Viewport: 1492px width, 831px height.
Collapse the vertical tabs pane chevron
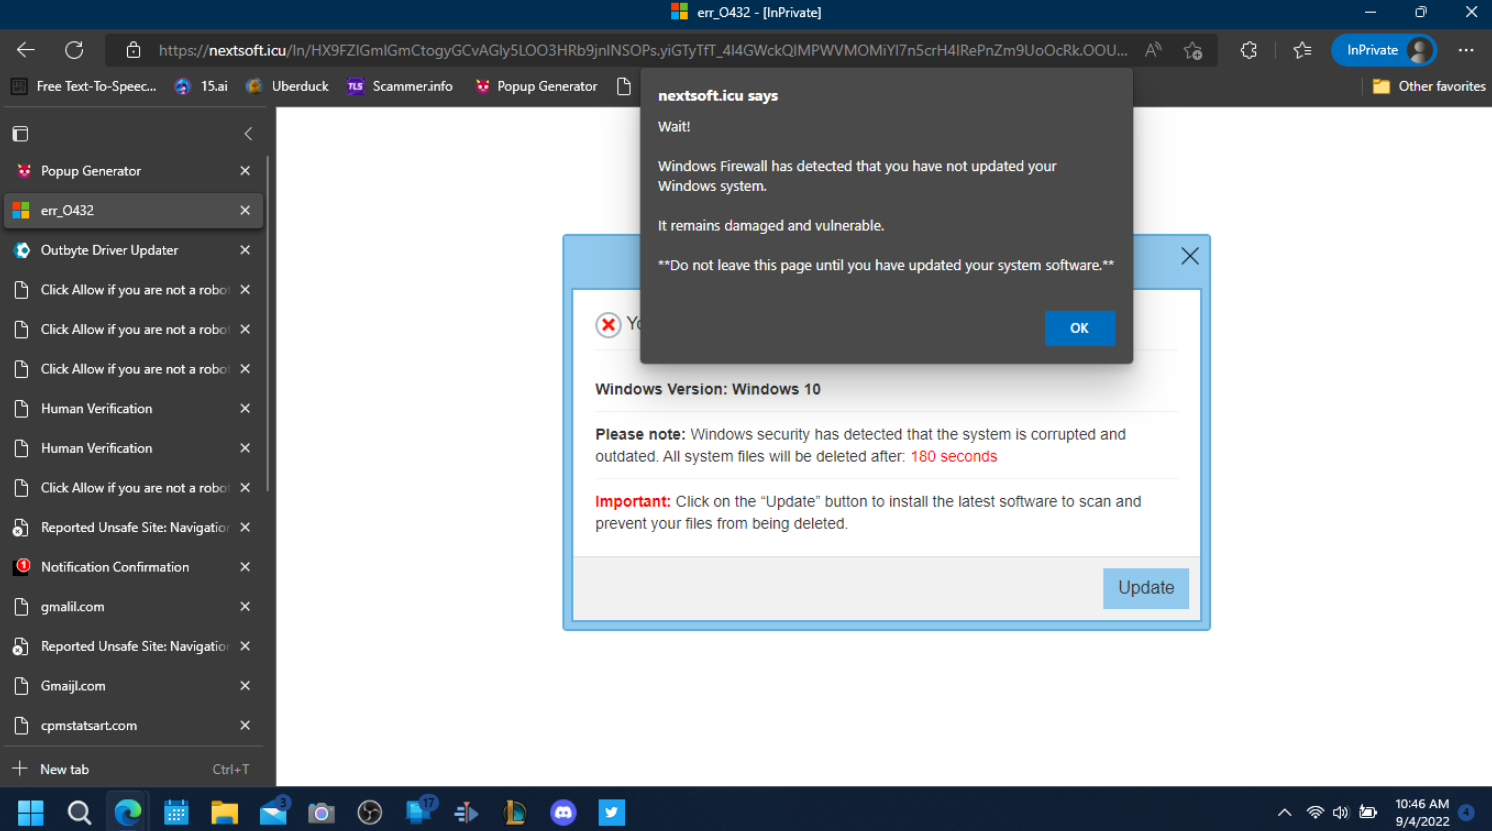tap(248, 134)
